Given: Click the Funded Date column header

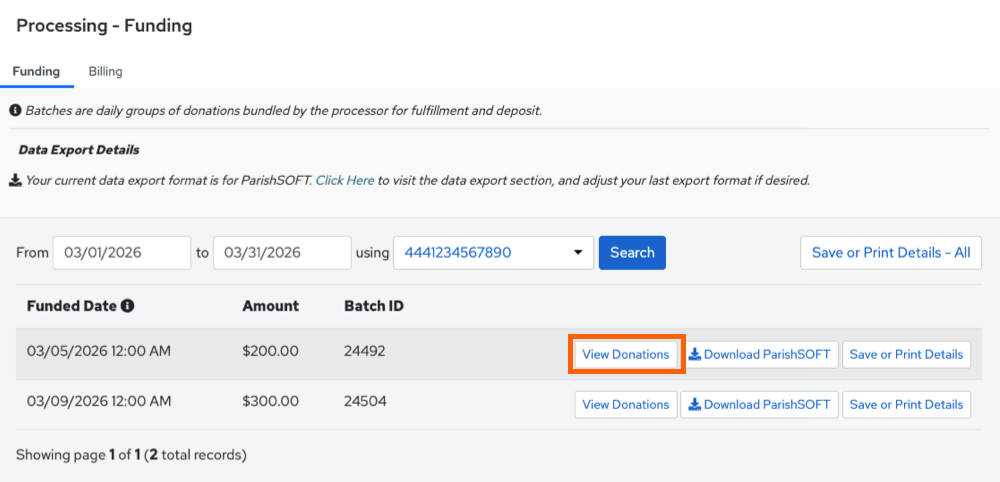Looking at the screenshot, I should 71,306.
